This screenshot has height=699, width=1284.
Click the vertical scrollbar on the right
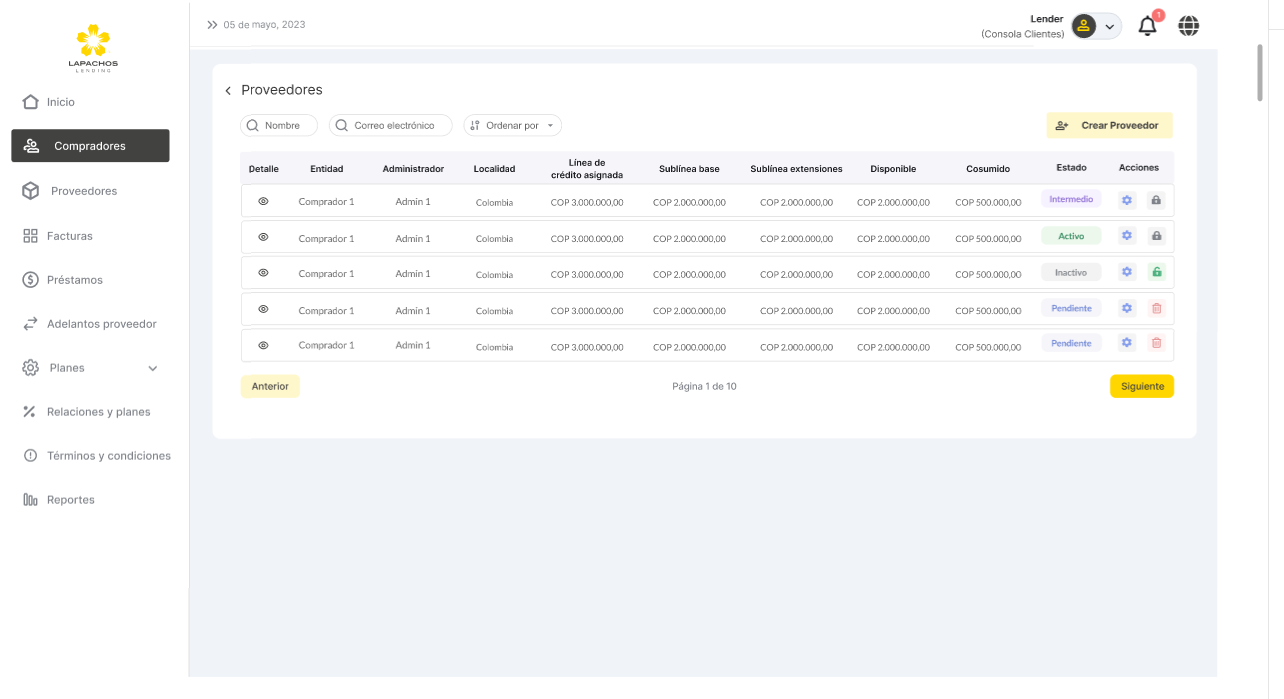[x=1260, y=72]
